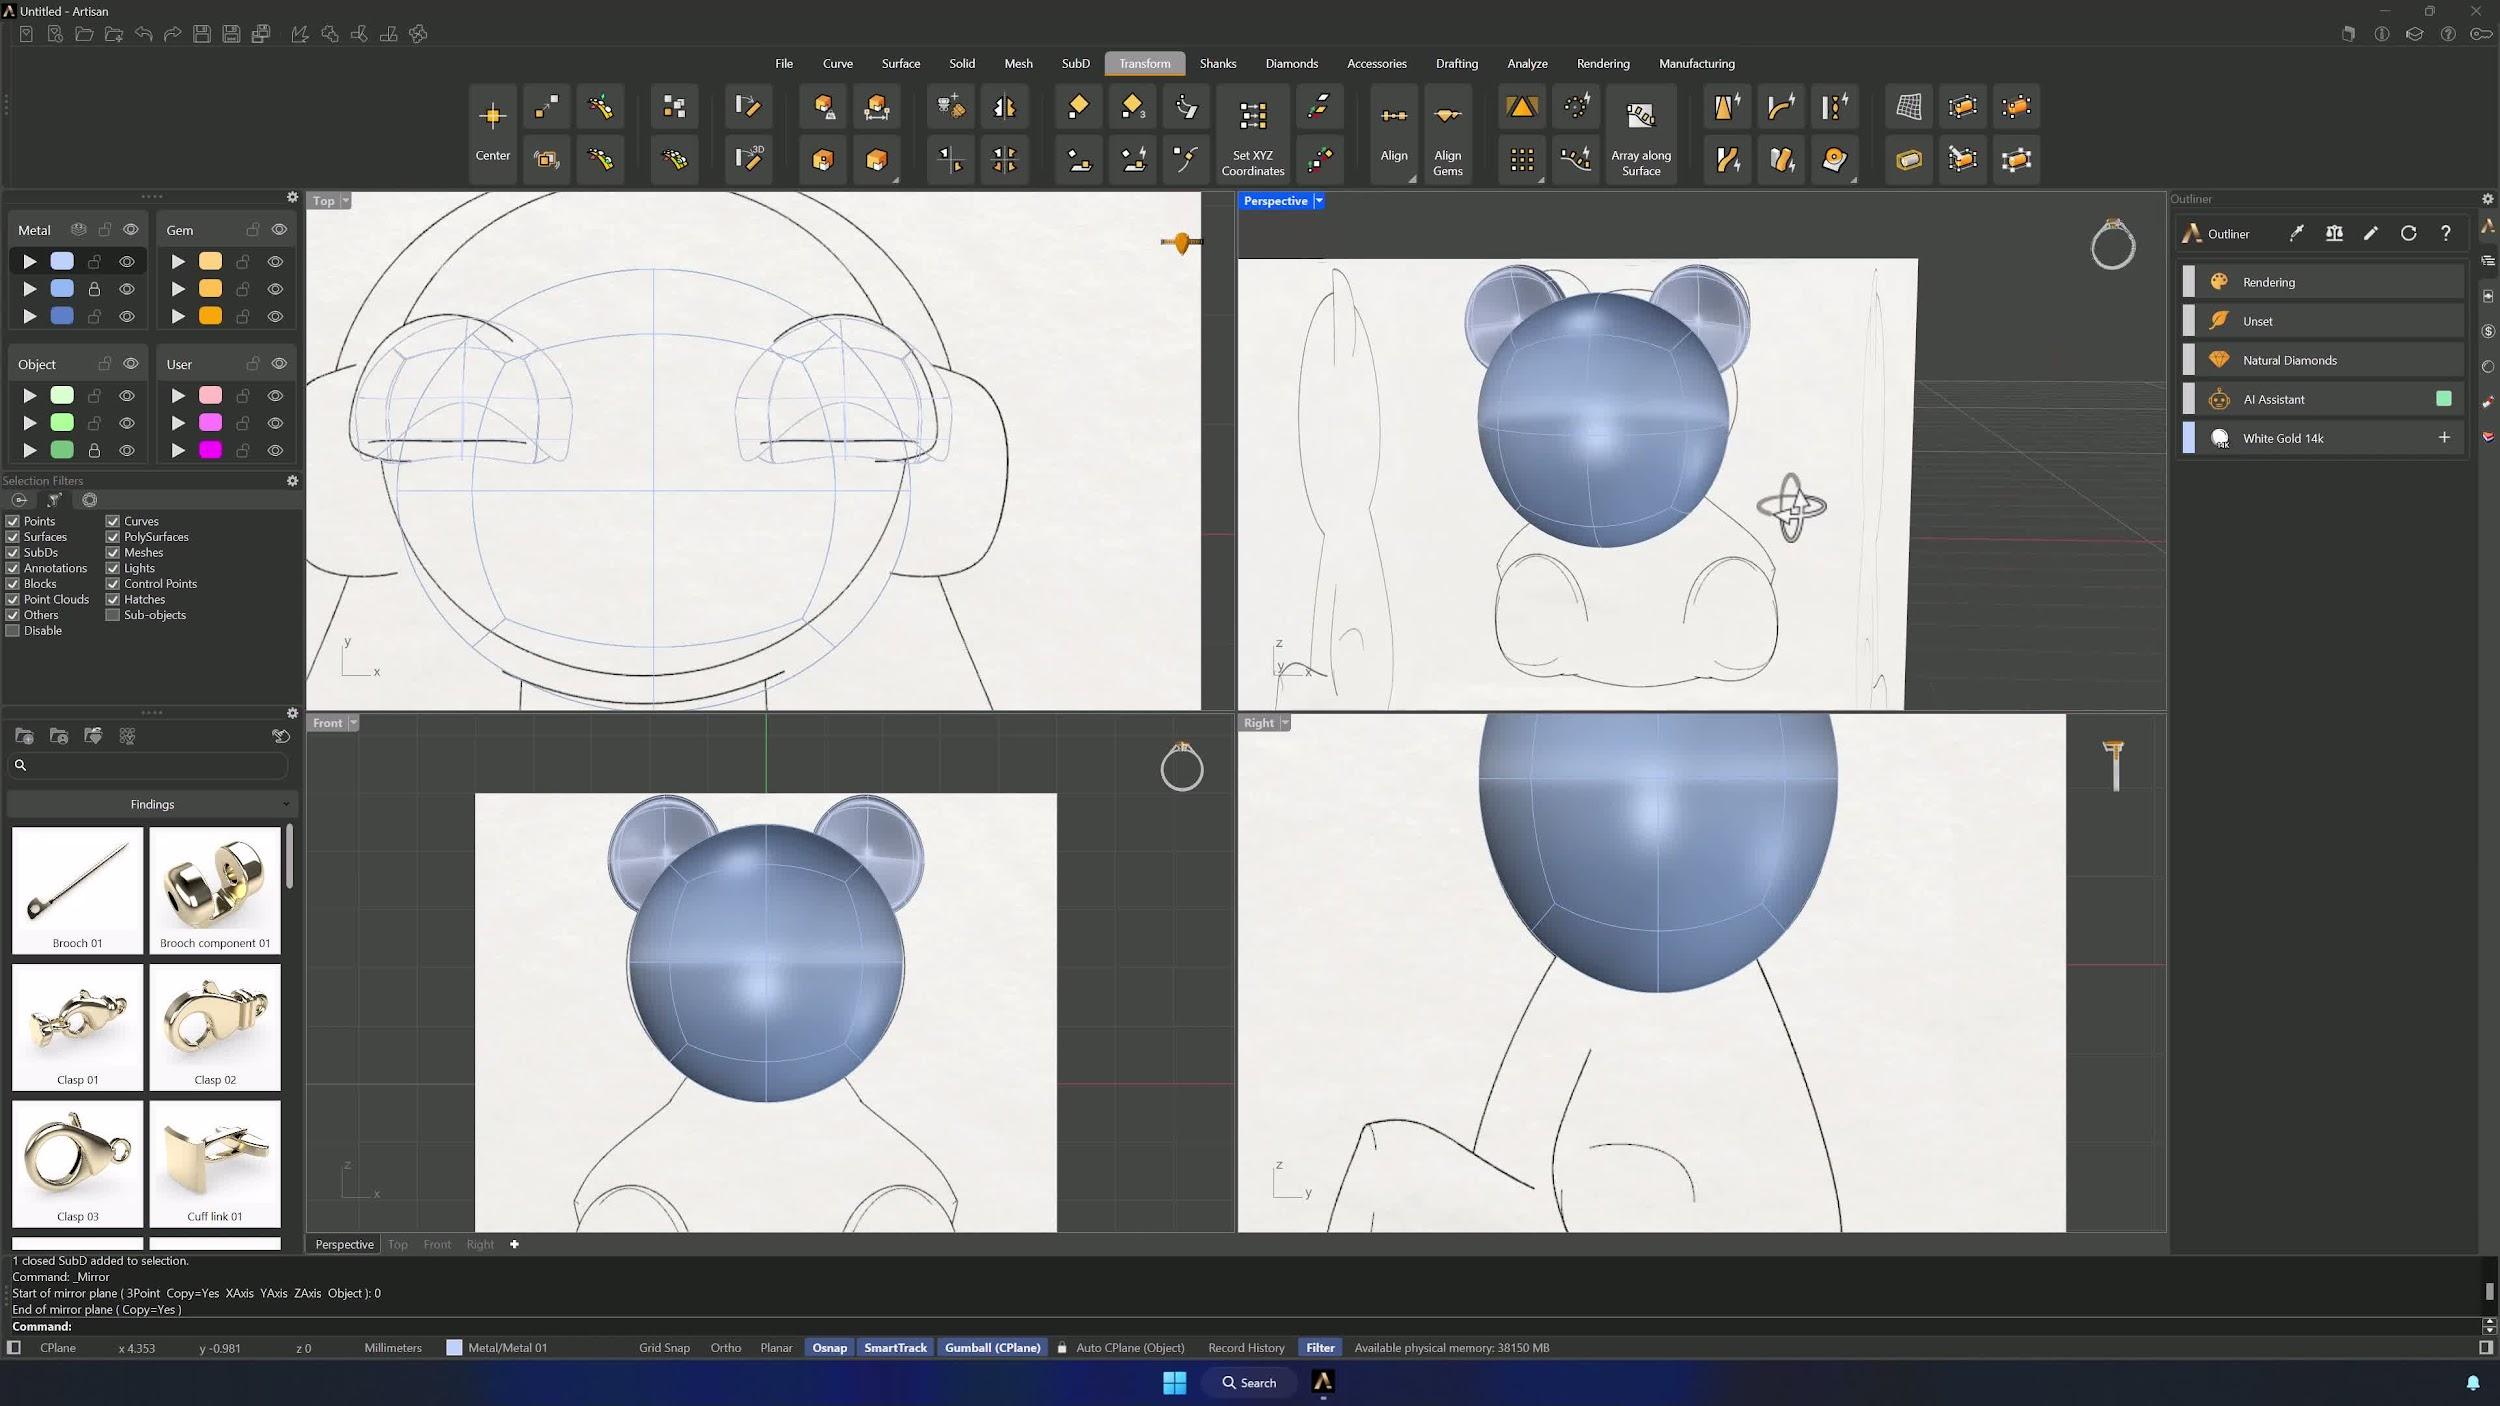Click the Gumball (CPlane) status button
Screen dimensions: 2500x1406
[992, 1347]
